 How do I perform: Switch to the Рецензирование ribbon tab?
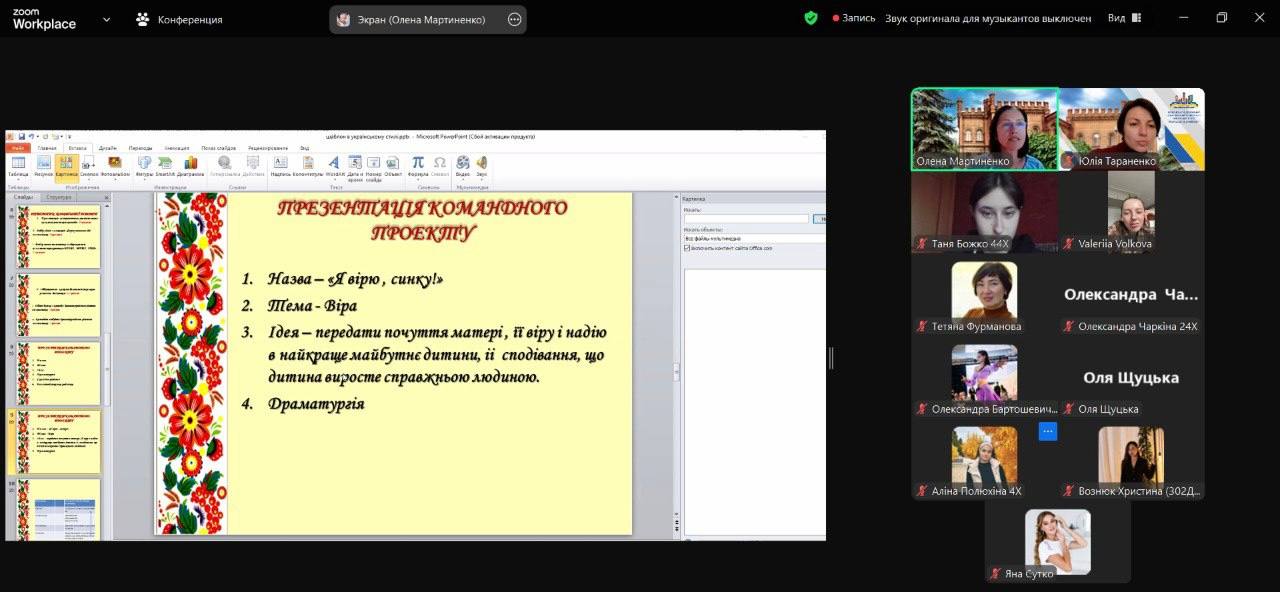[x=268, y=148]
